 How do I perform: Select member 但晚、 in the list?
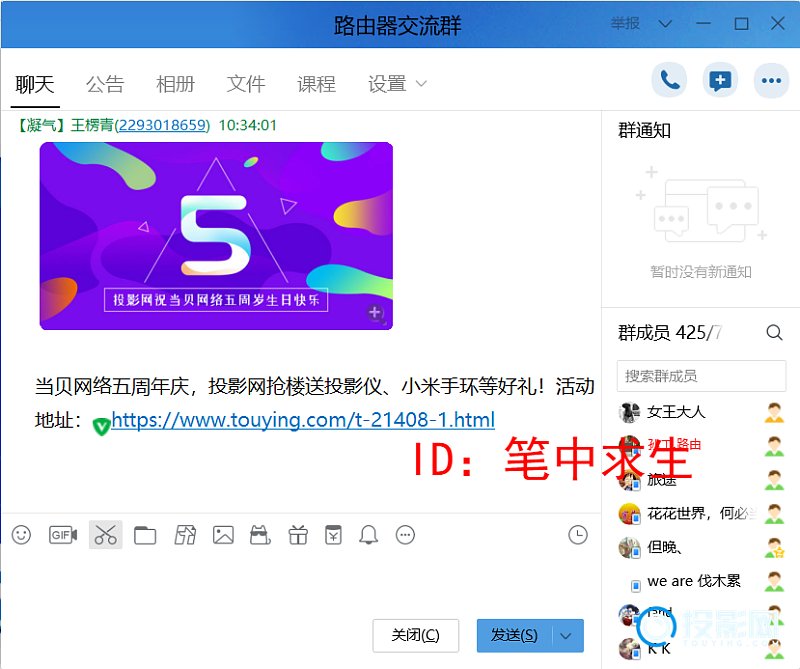[701, 548]
